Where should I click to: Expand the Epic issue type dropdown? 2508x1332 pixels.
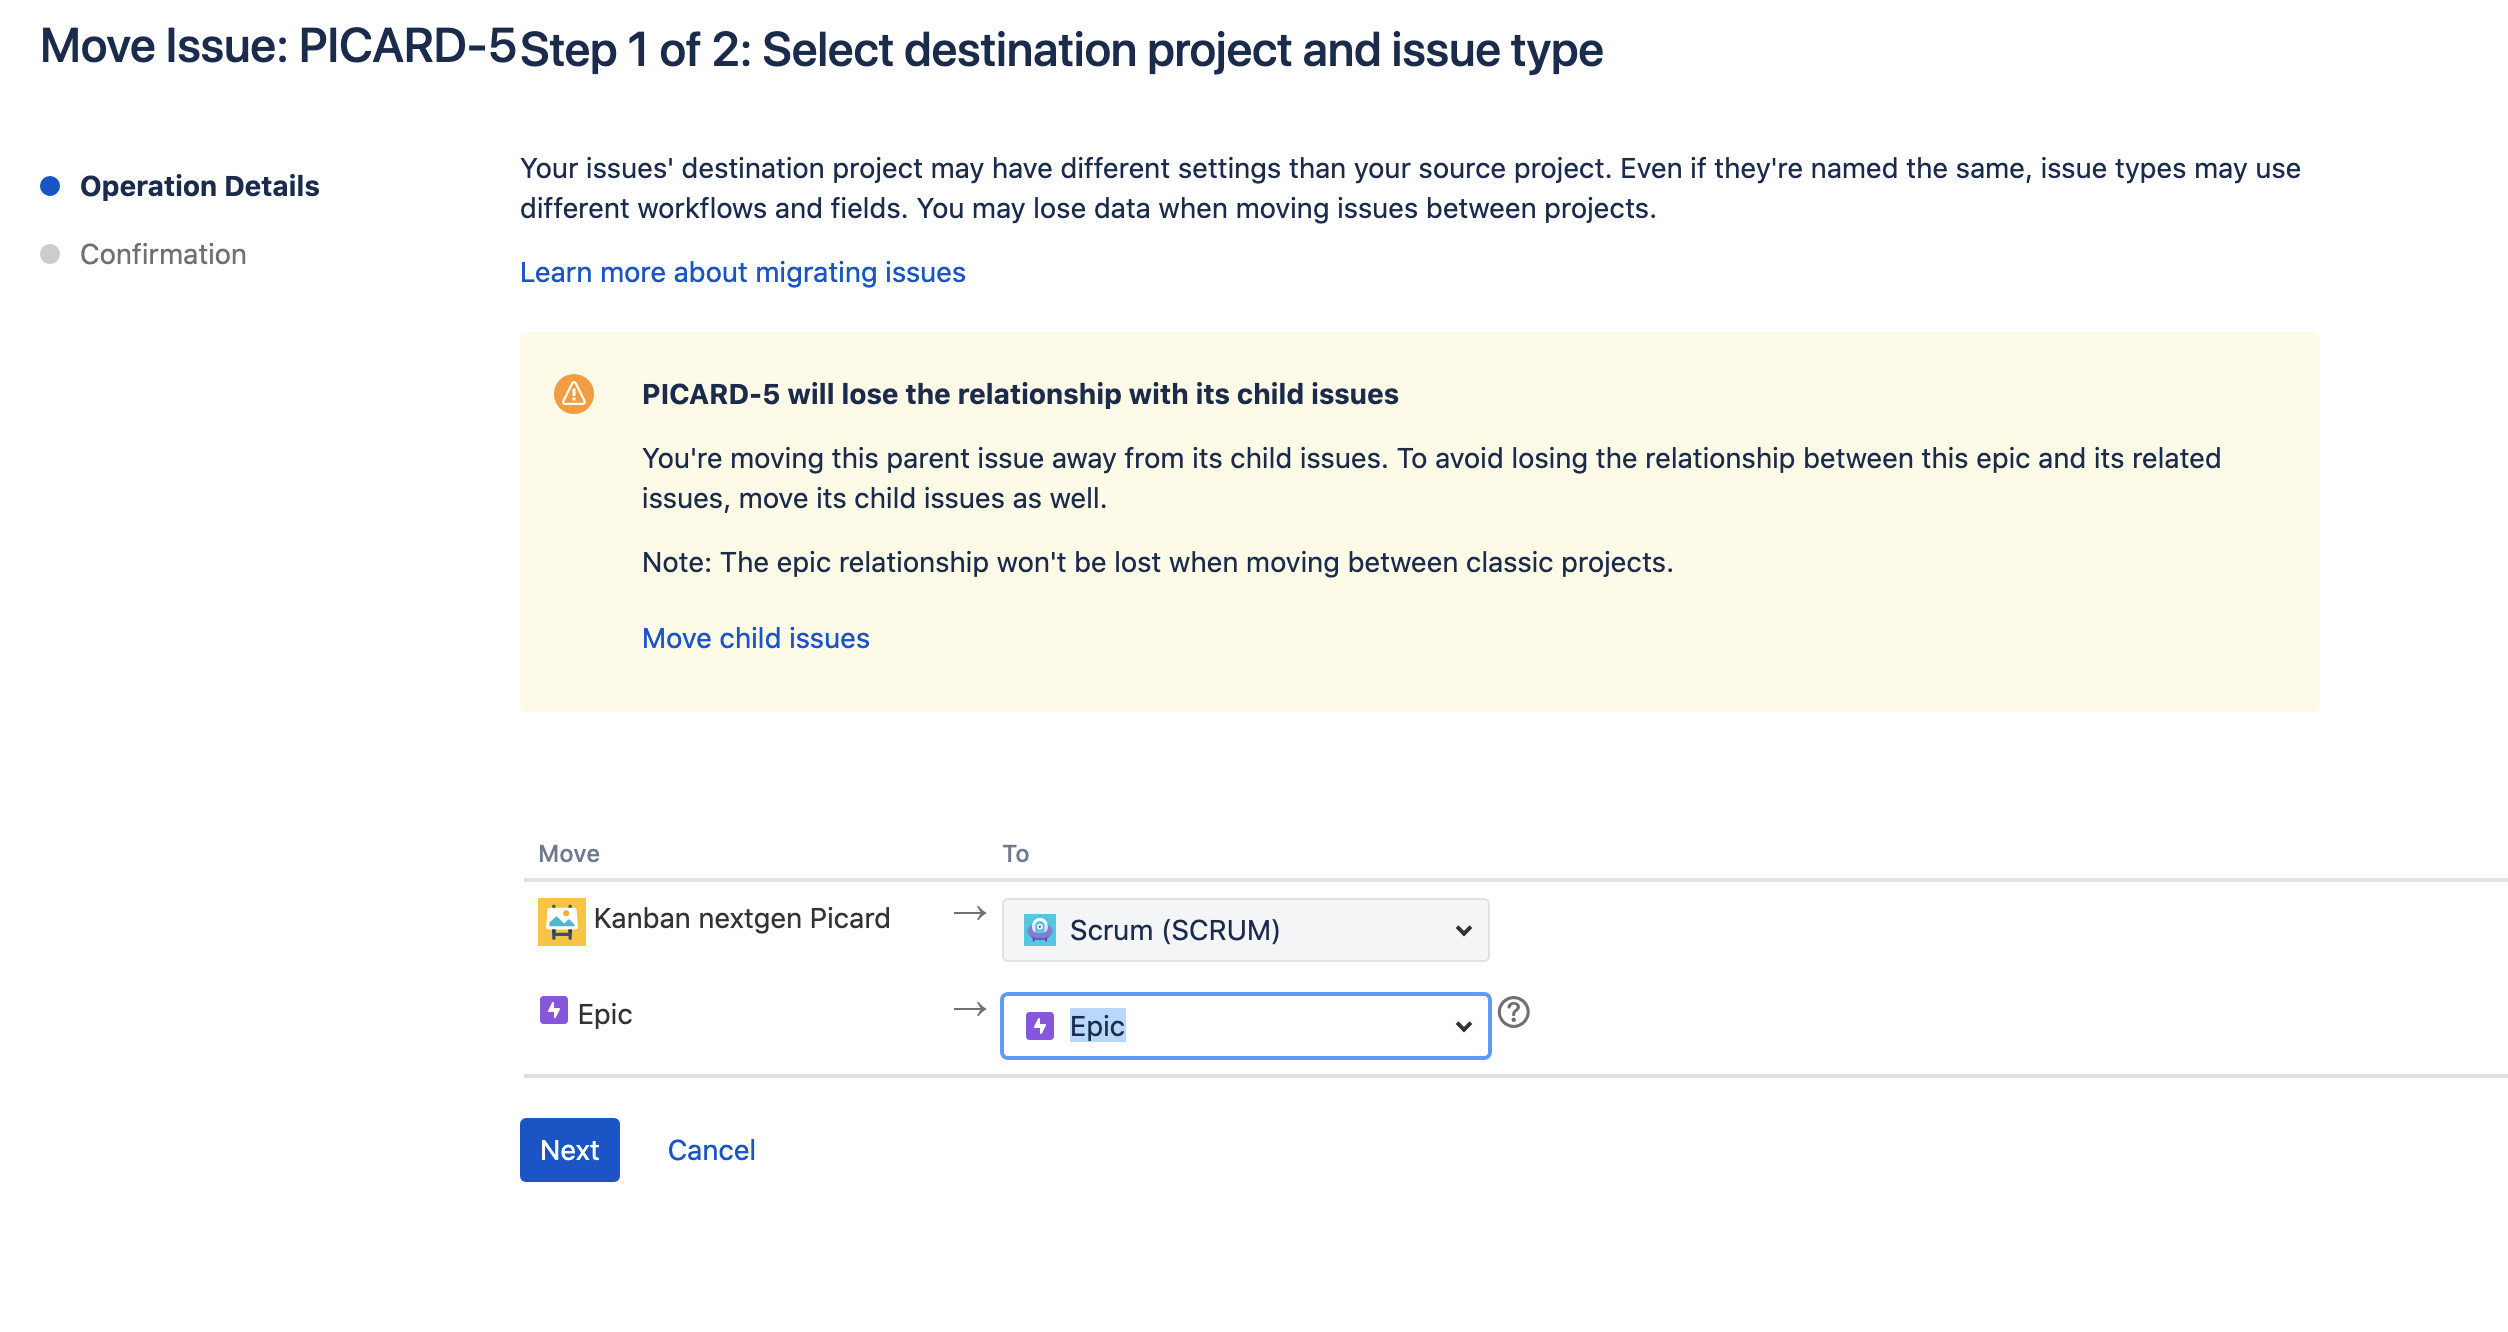coord(1245,1026)
